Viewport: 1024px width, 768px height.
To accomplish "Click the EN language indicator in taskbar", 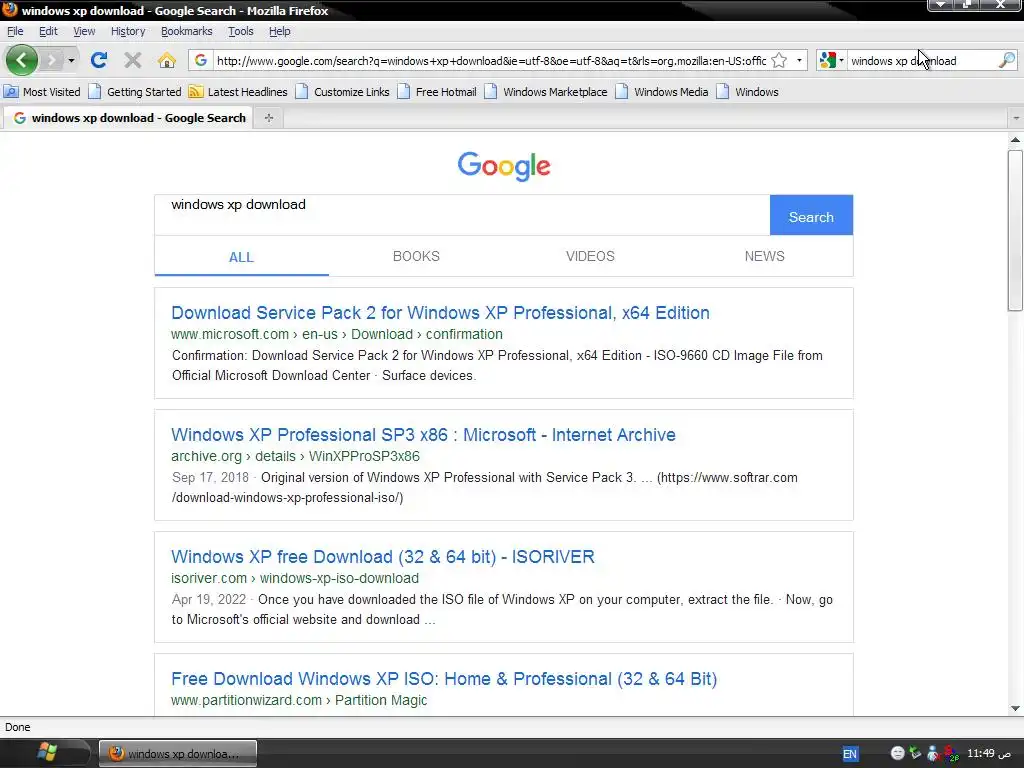I will [x=850, y=754].
